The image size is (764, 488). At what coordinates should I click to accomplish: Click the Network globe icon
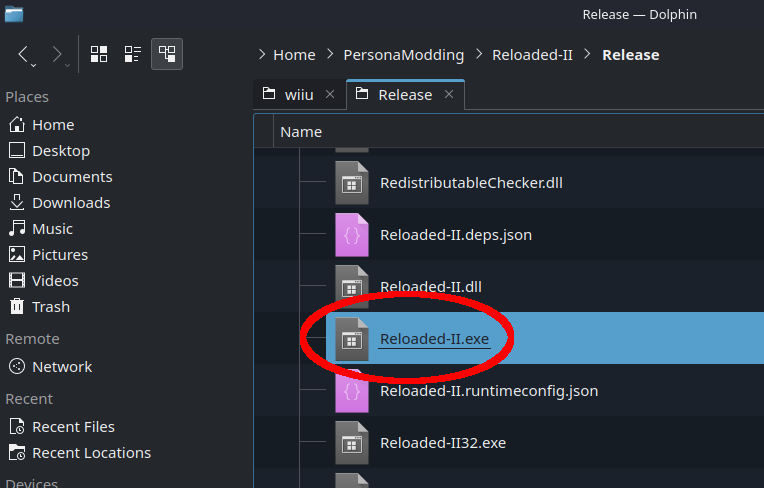[17, 366]
